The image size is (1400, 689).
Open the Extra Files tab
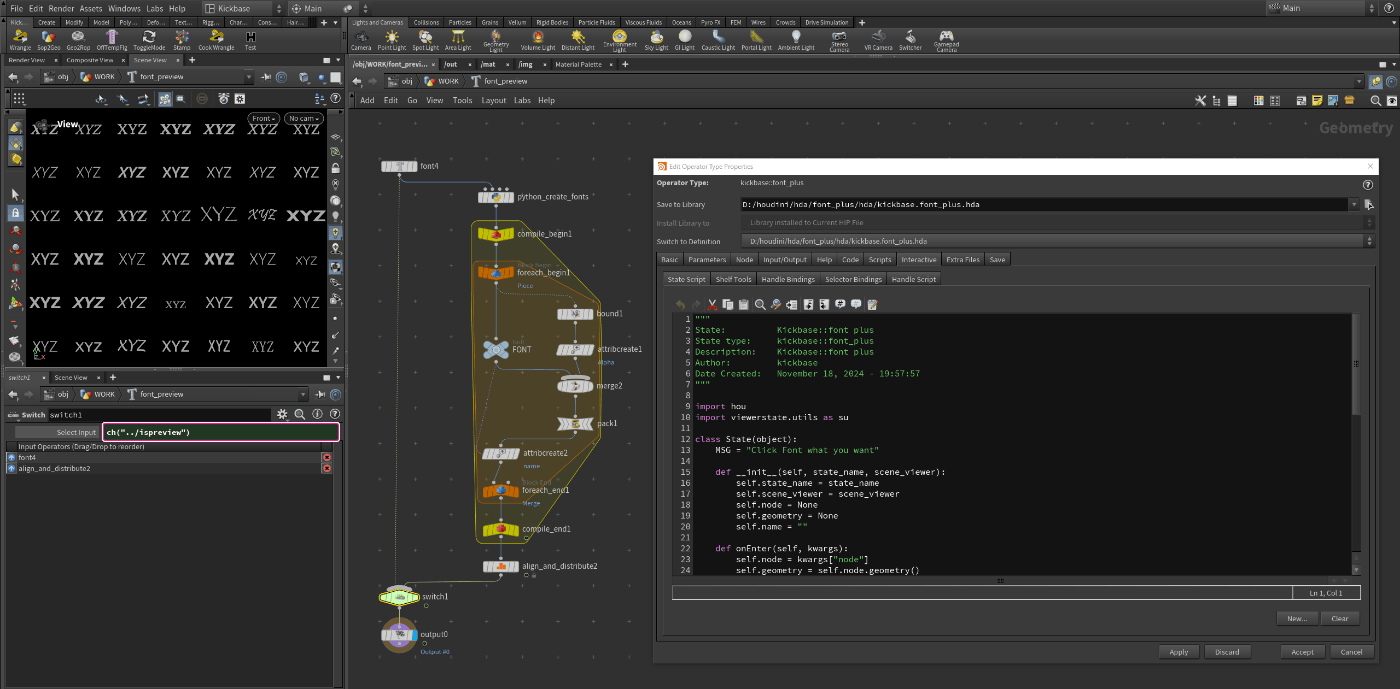[x=962, y=259]
